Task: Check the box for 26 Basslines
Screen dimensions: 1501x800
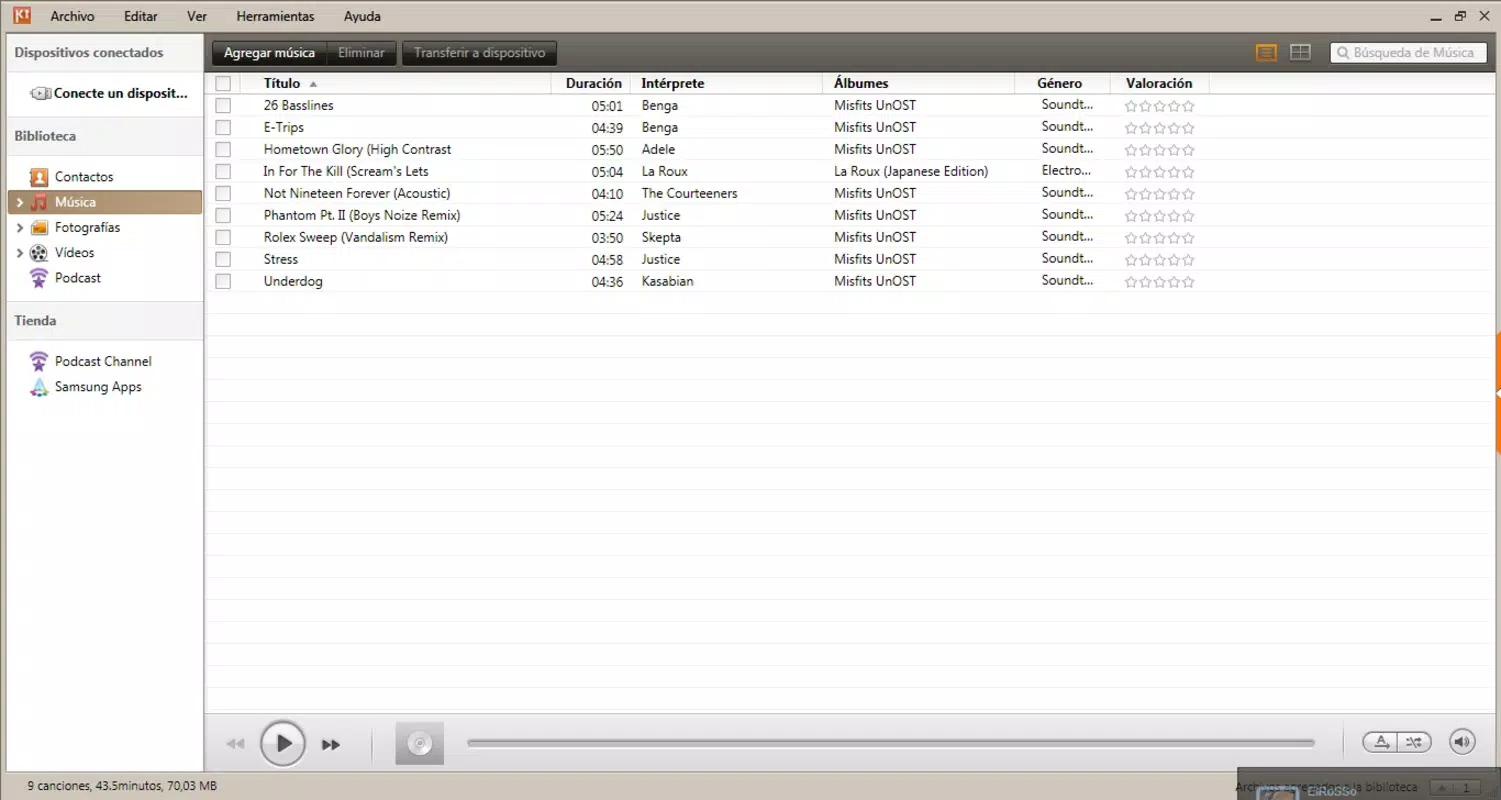Action: 223,106
